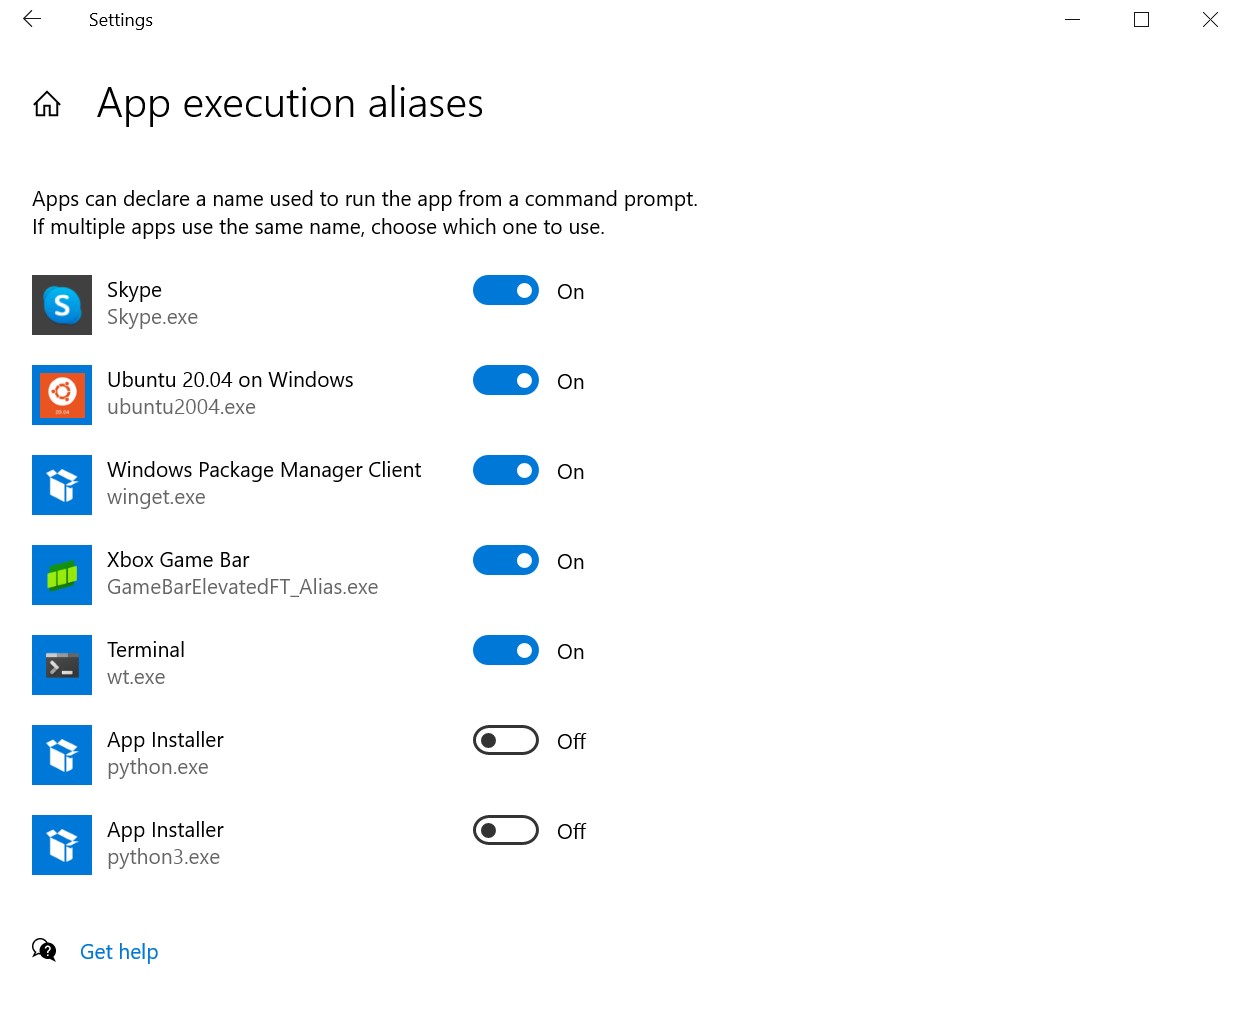Click the Get help chat icon

coord(44,950)
